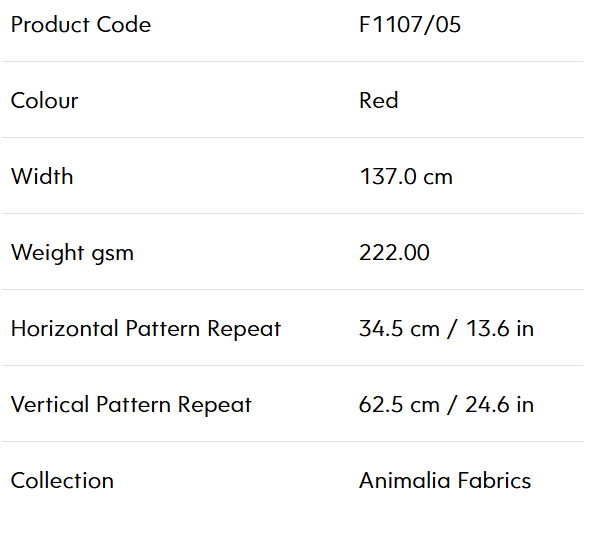Select the 222.00 weight value
Viewport: 607px width, 533px height.
pyautogui.click(x=394, y=253)
